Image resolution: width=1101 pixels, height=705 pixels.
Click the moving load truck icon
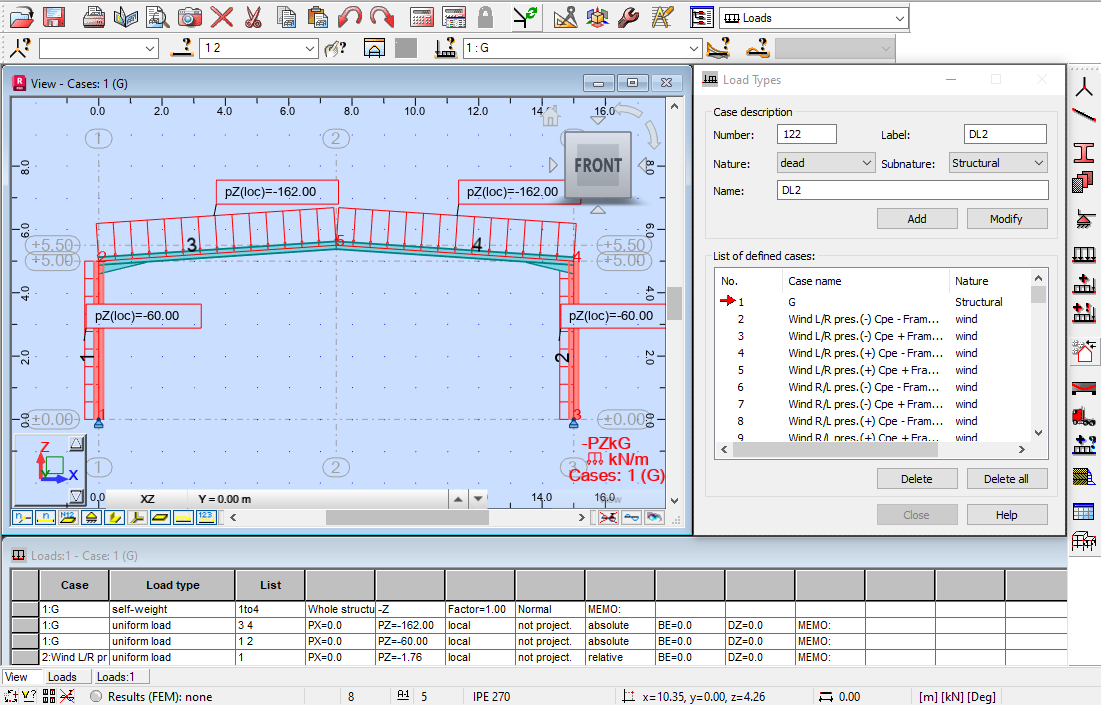point(1083,415)
